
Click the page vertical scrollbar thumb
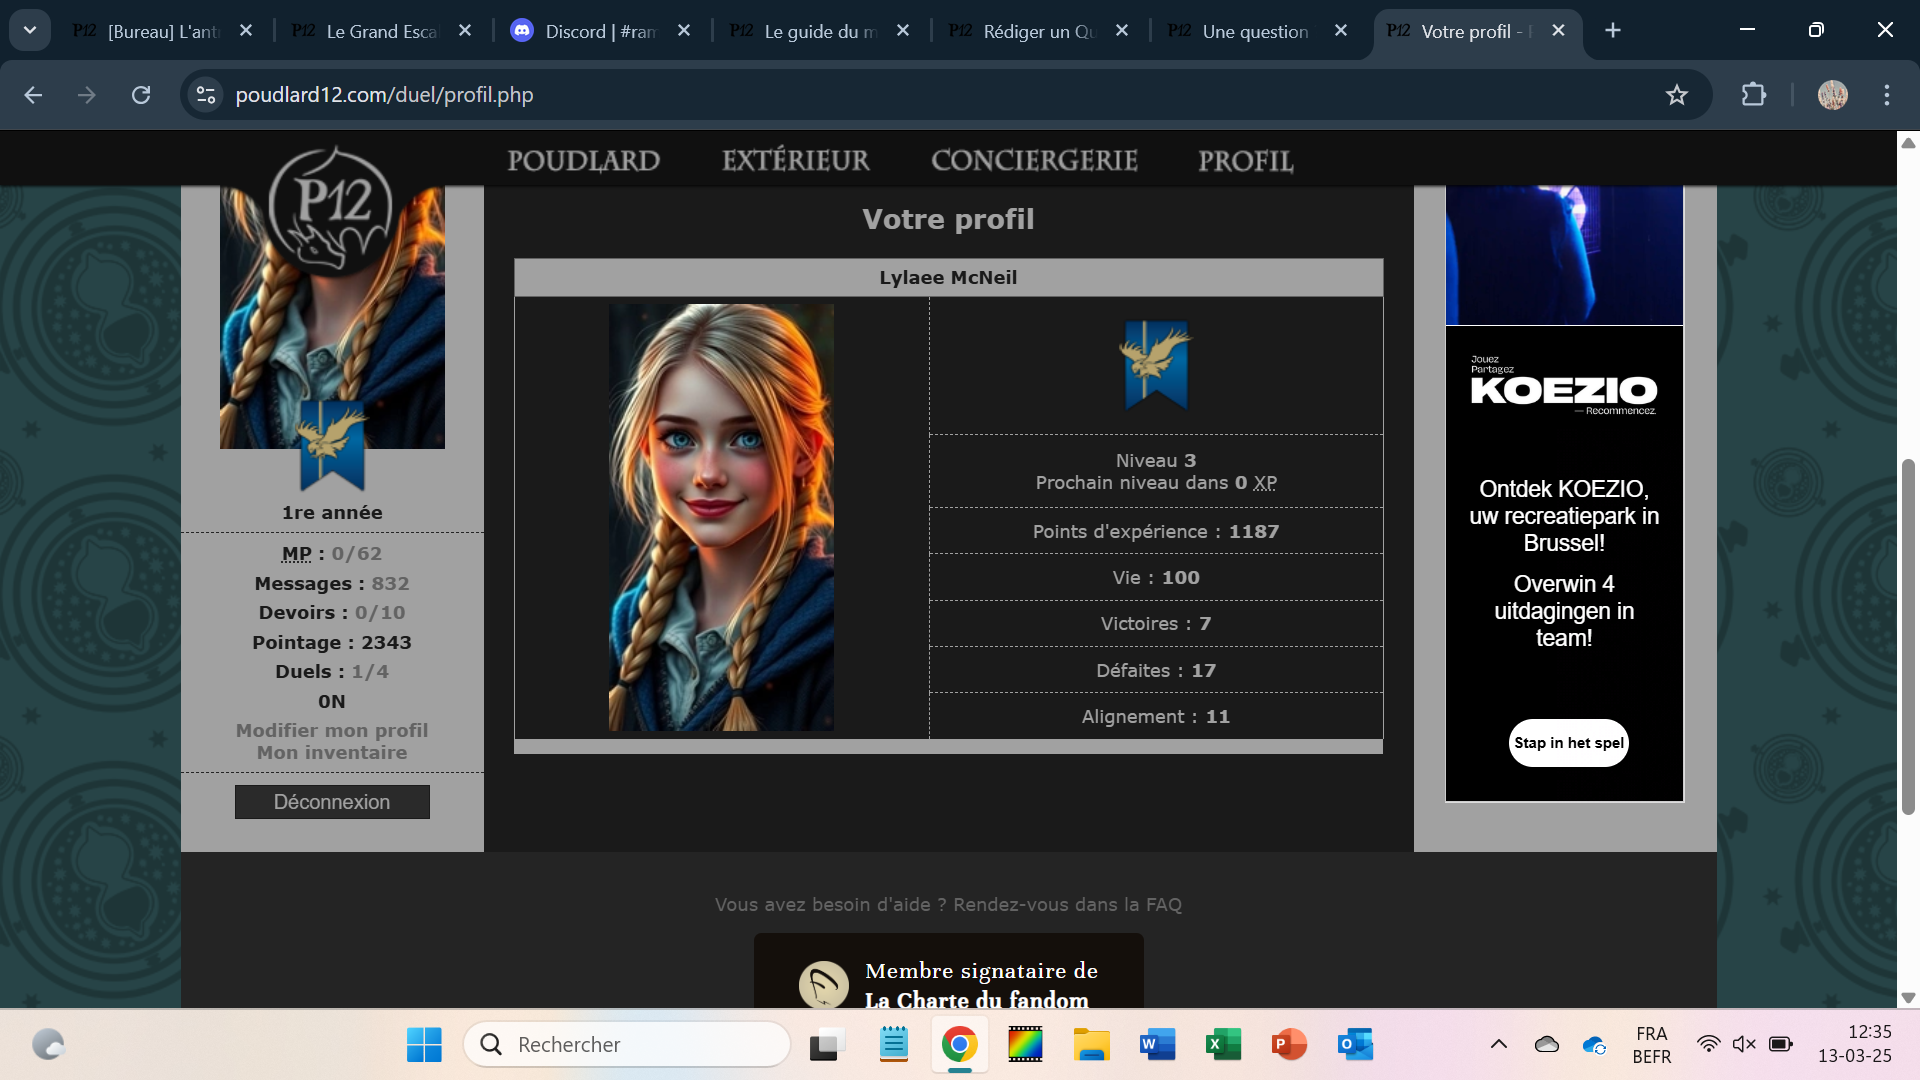point(1908,636)
